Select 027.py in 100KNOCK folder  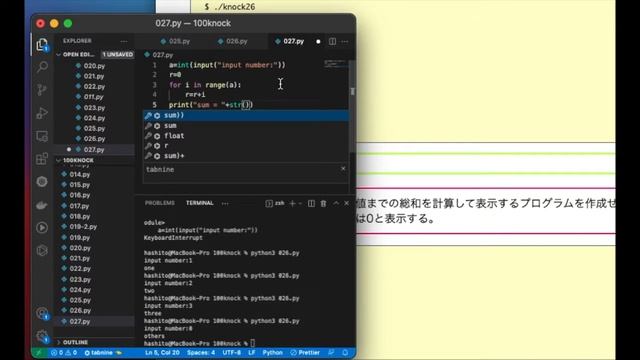80,322
